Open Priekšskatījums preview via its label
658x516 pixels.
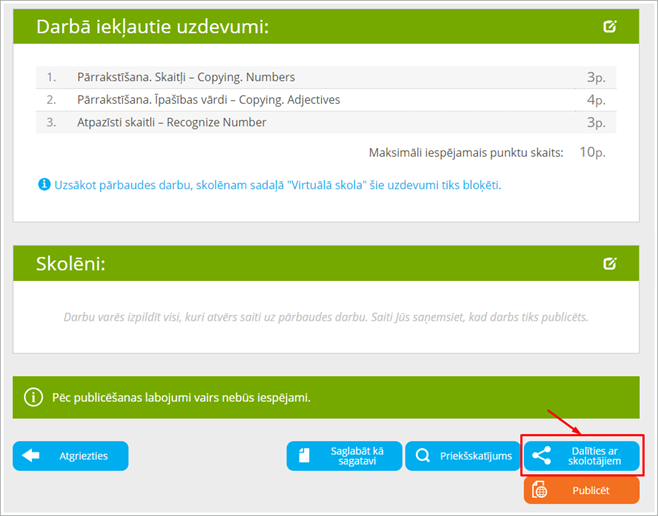tap(476, 456)
